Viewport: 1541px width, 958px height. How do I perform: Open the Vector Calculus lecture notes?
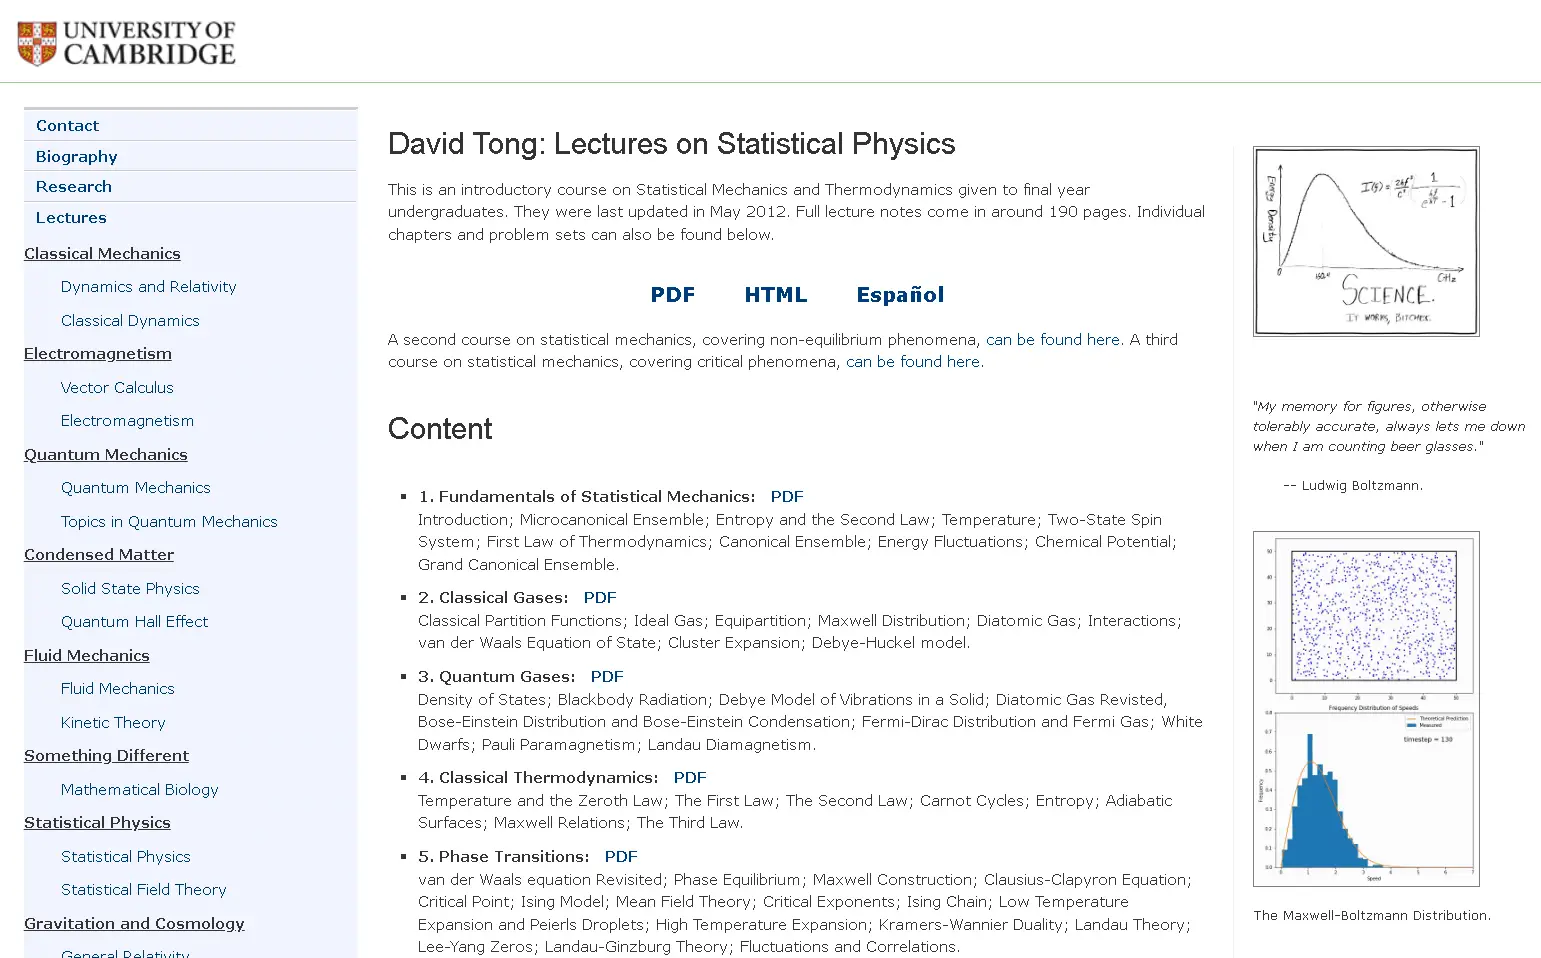pos(117,387)
